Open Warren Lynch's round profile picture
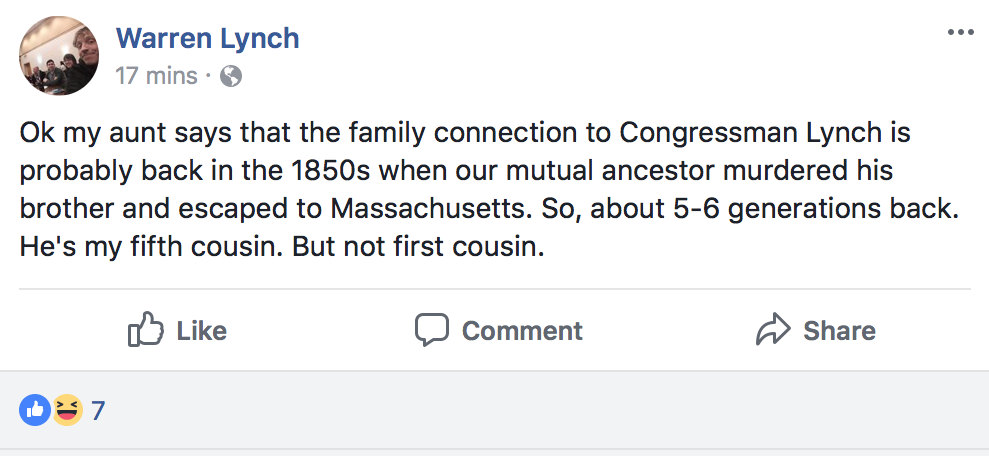 click(59, 56)
